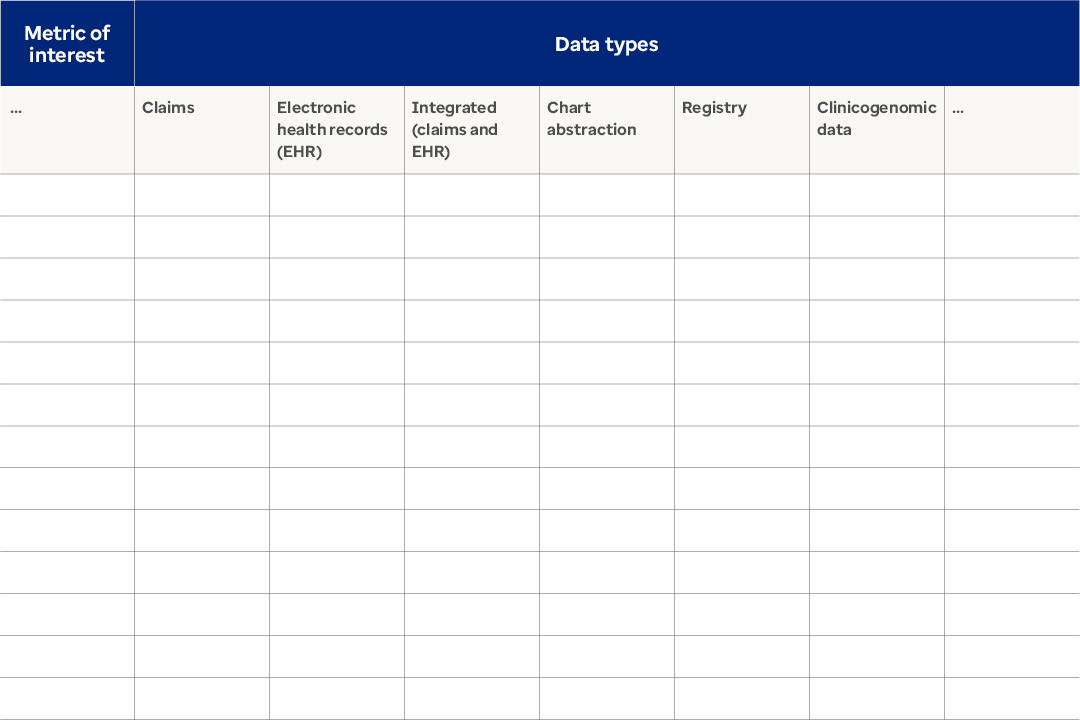1080x720 pixels.
Task: Select bottom row cell under Clinicogenomic data
Action: pos(876,699)
